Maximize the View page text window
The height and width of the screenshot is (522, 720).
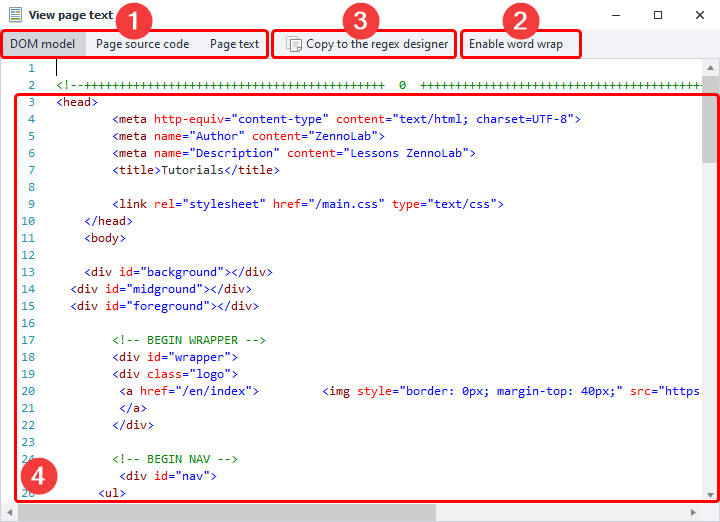pyautogui.click(x=658, y=15)
